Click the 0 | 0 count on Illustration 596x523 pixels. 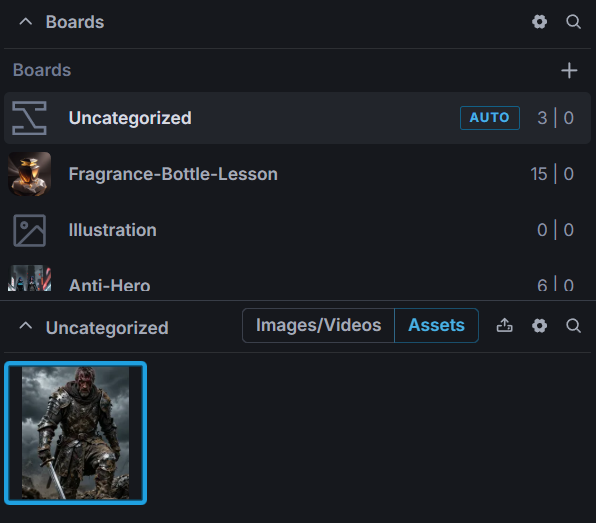555,230
